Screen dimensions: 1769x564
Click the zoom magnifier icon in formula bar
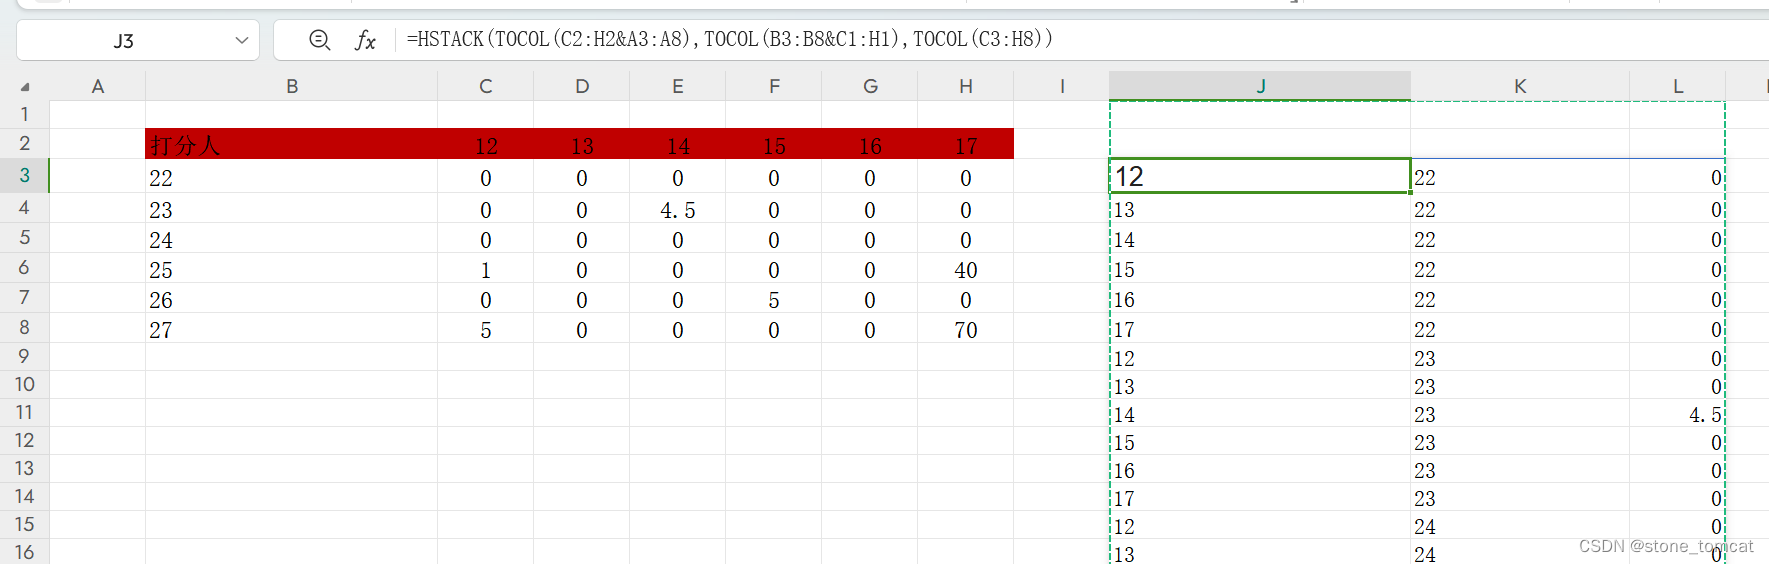(x=320, y=40)
